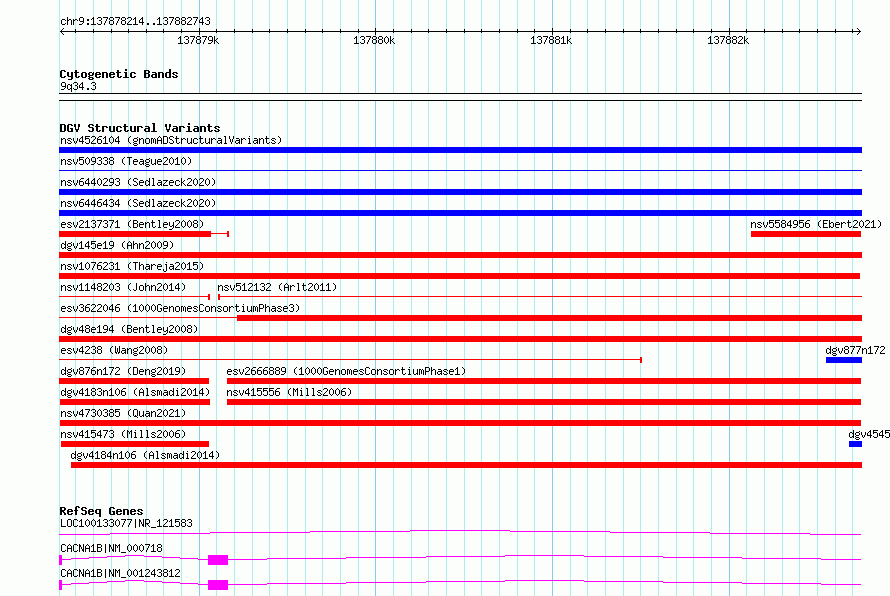
Task: Click the red bar under dgv876n172
Action: [134, 381]
